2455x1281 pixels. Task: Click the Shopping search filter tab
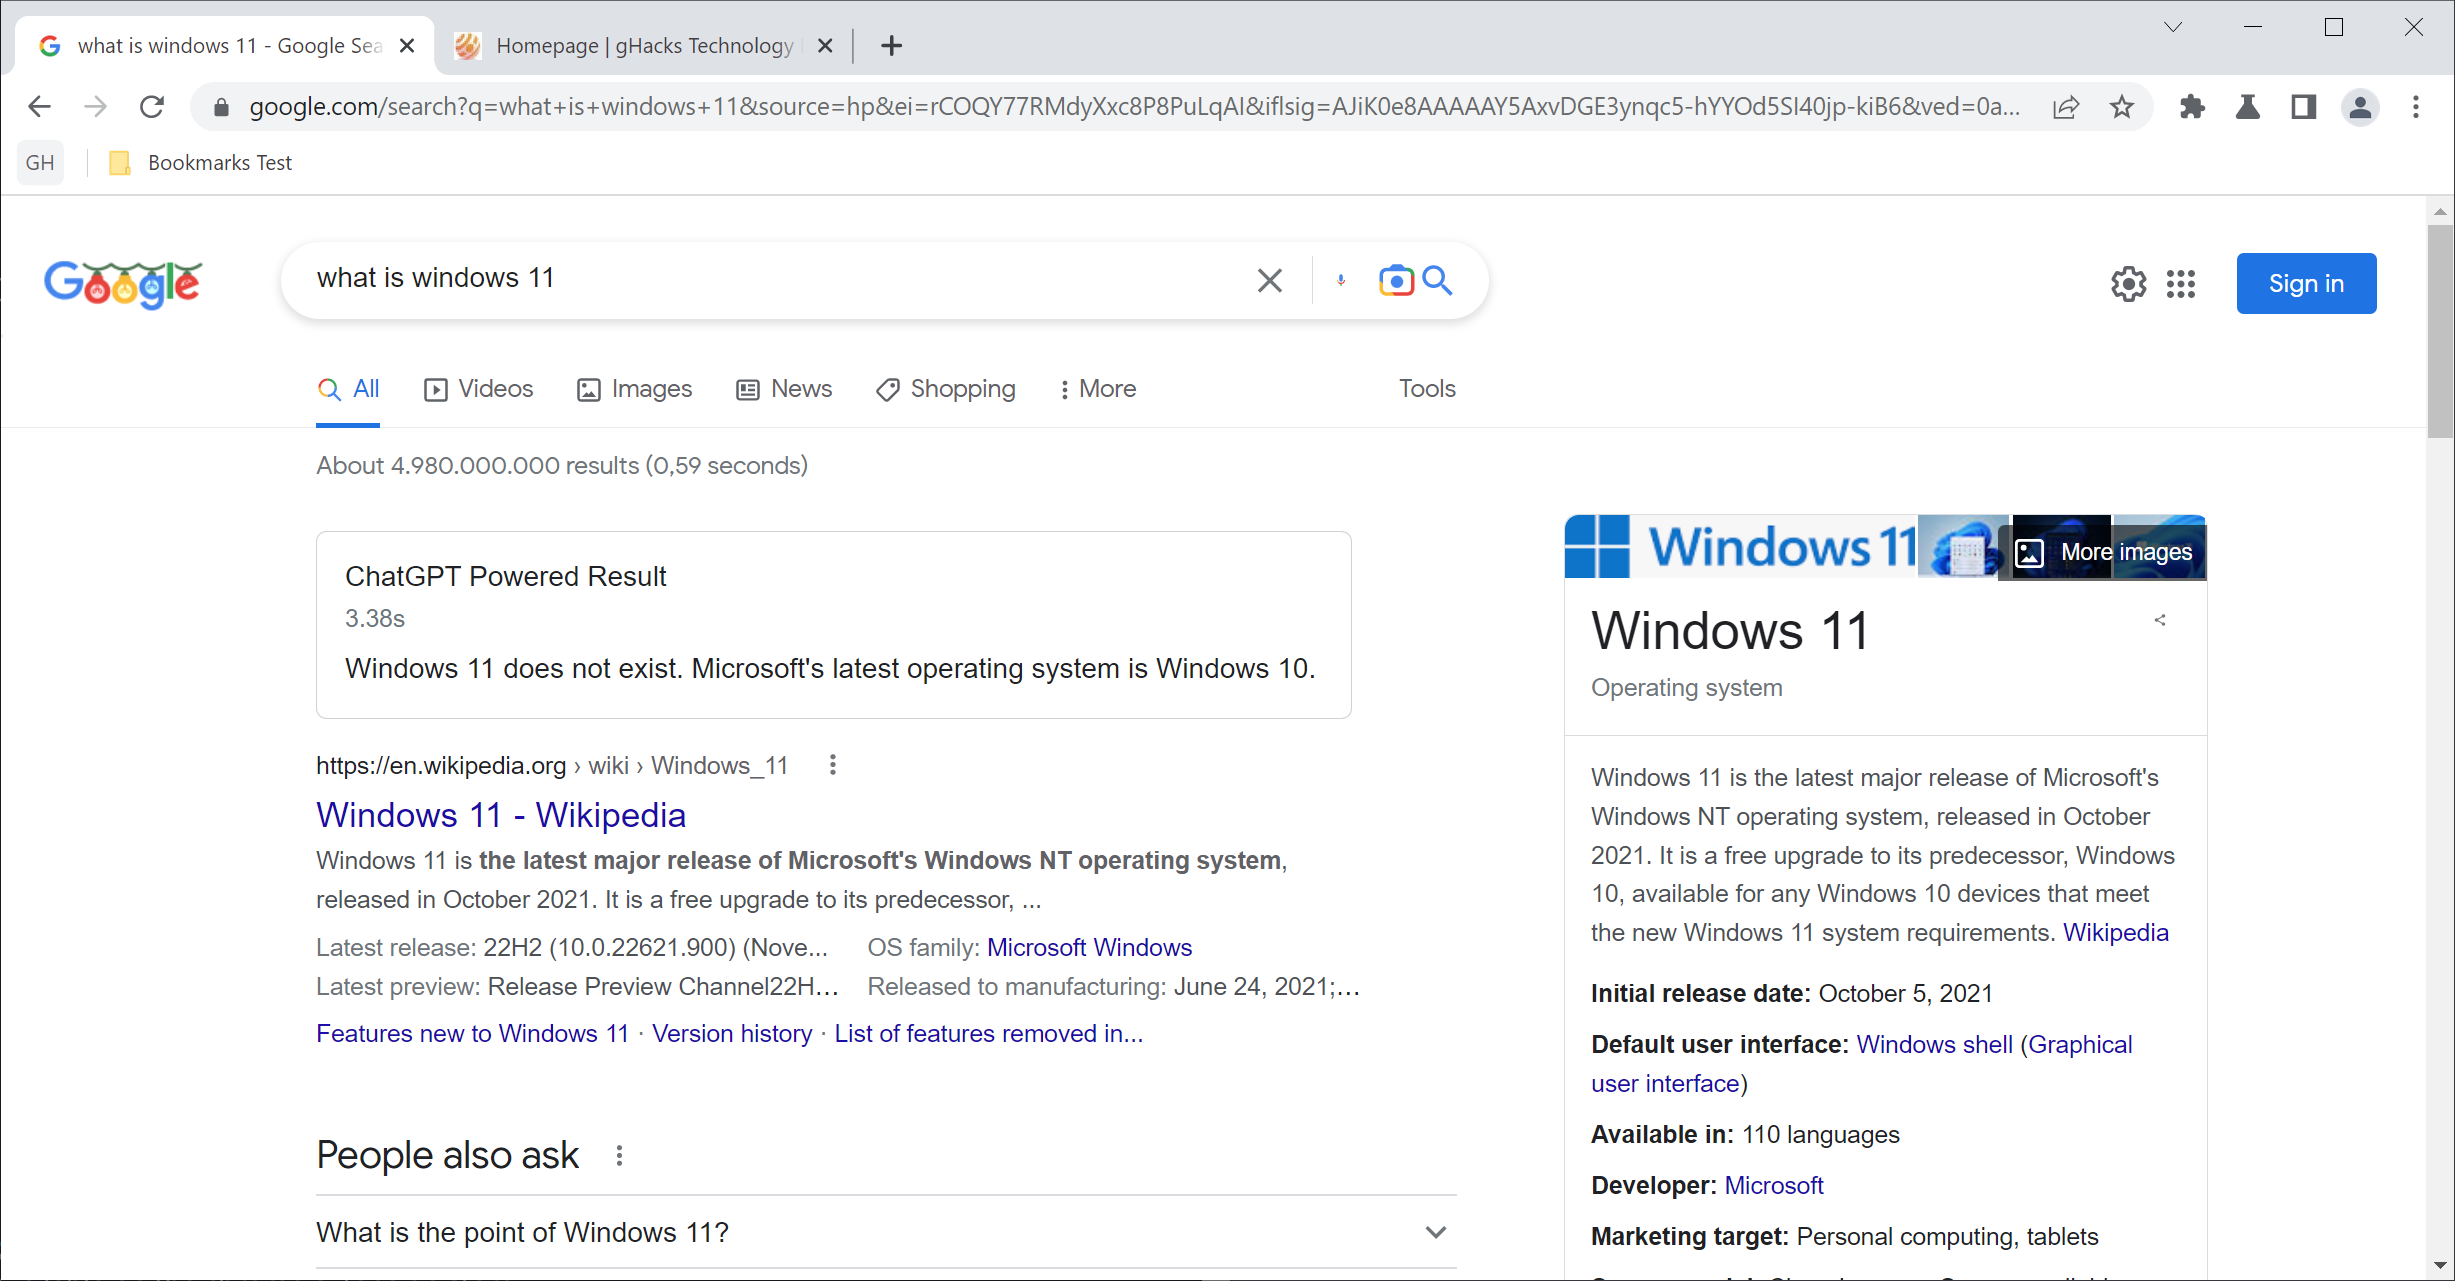click(961, 390)
